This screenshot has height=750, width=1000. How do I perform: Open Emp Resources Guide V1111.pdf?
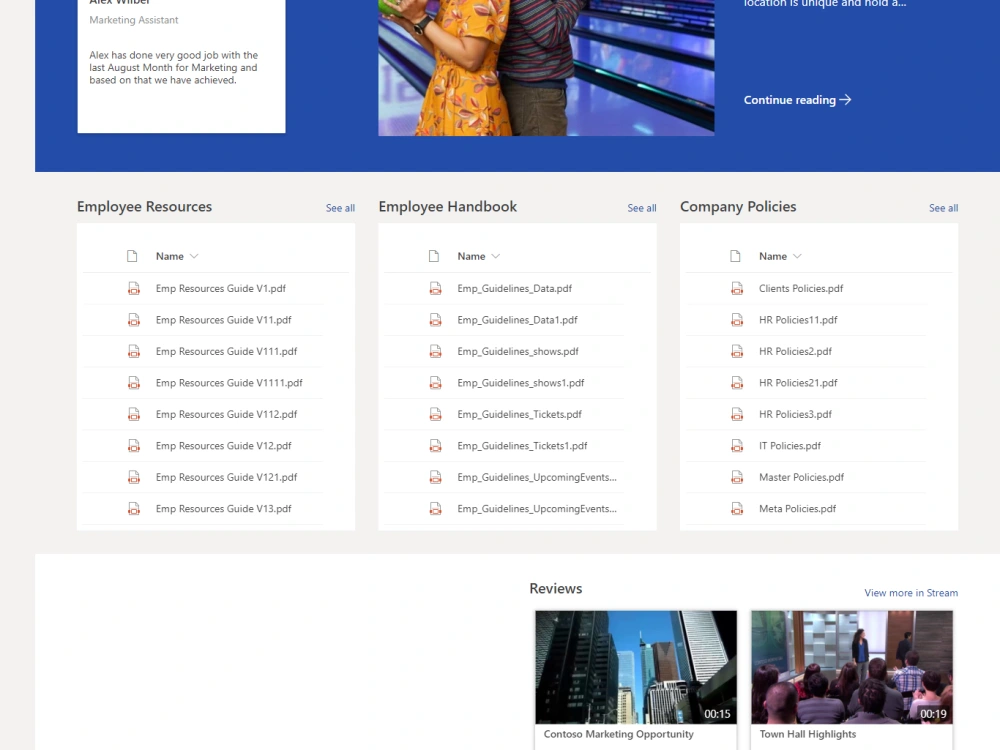click(x=229, y=383)
